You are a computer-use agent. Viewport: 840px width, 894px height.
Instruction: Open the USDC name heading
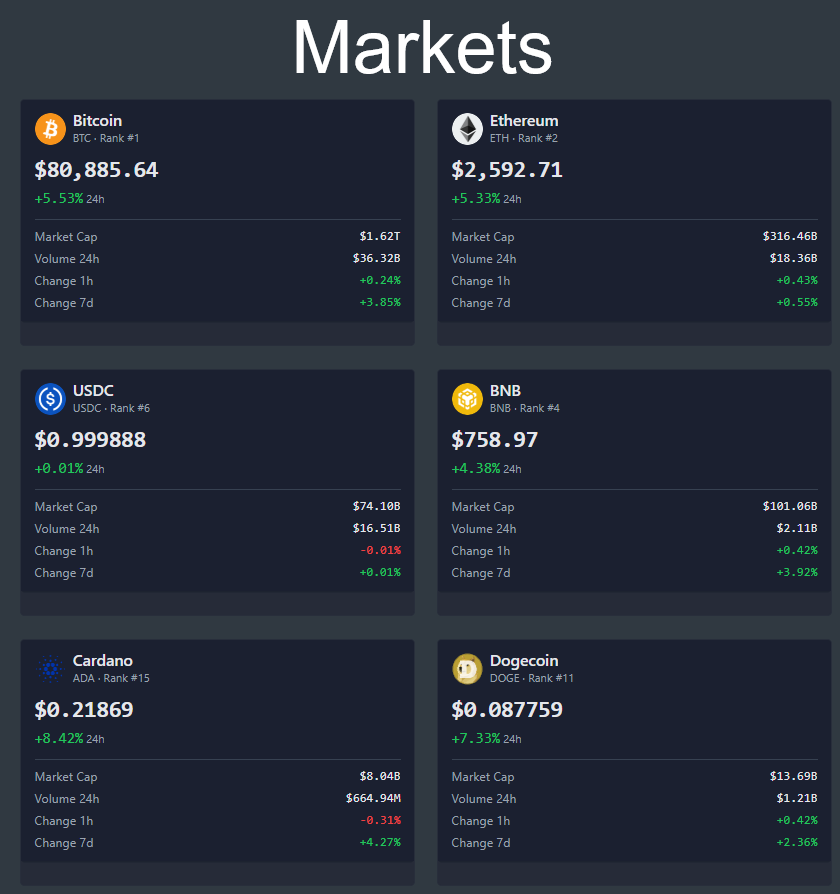tap(93, 391)
